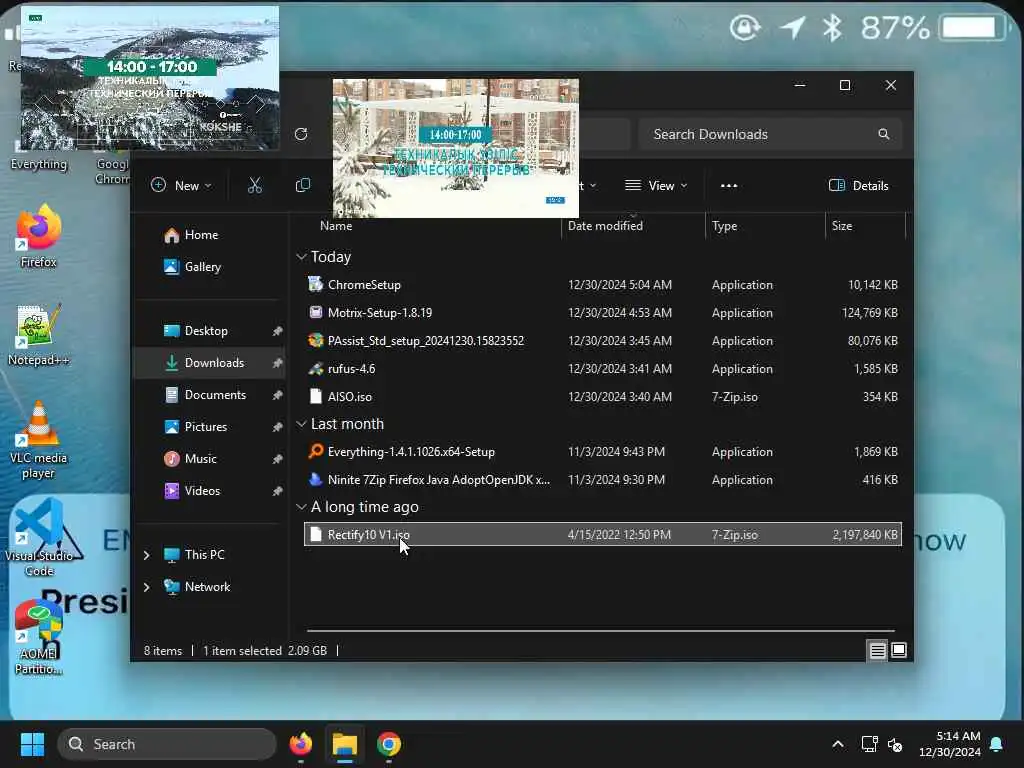Screen dimensions: 1024x768
Task: Collapse the Last month group
Action: 301,424
